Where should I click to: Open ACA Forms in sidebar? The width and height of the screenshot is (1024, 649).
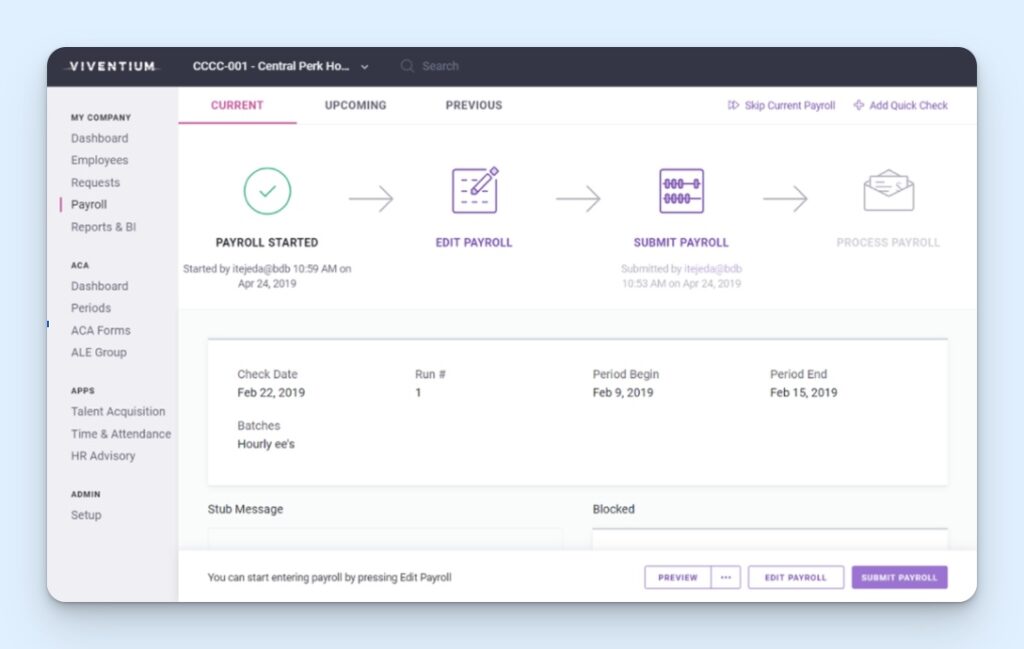101,330
